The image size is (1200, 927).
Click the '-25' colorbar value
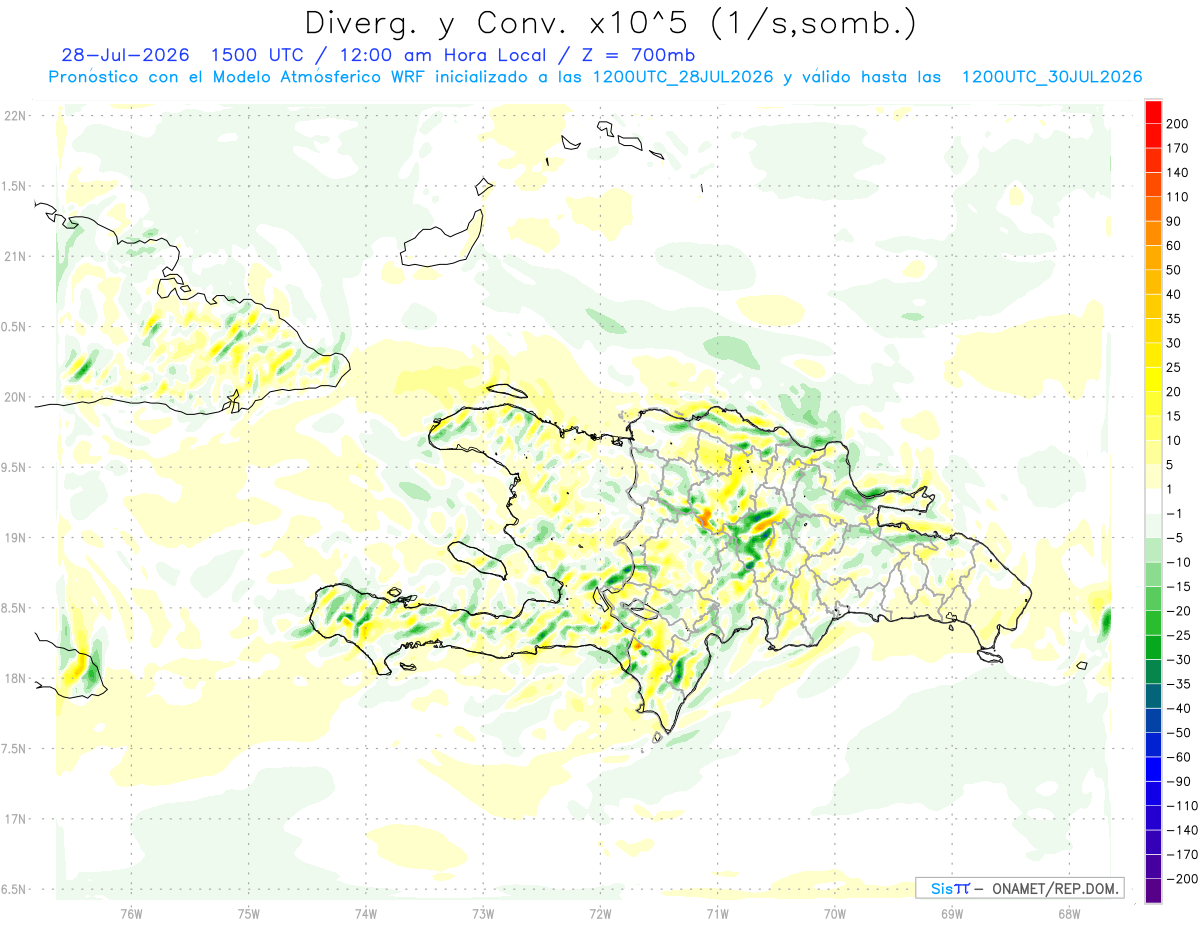coord(1180,635)
